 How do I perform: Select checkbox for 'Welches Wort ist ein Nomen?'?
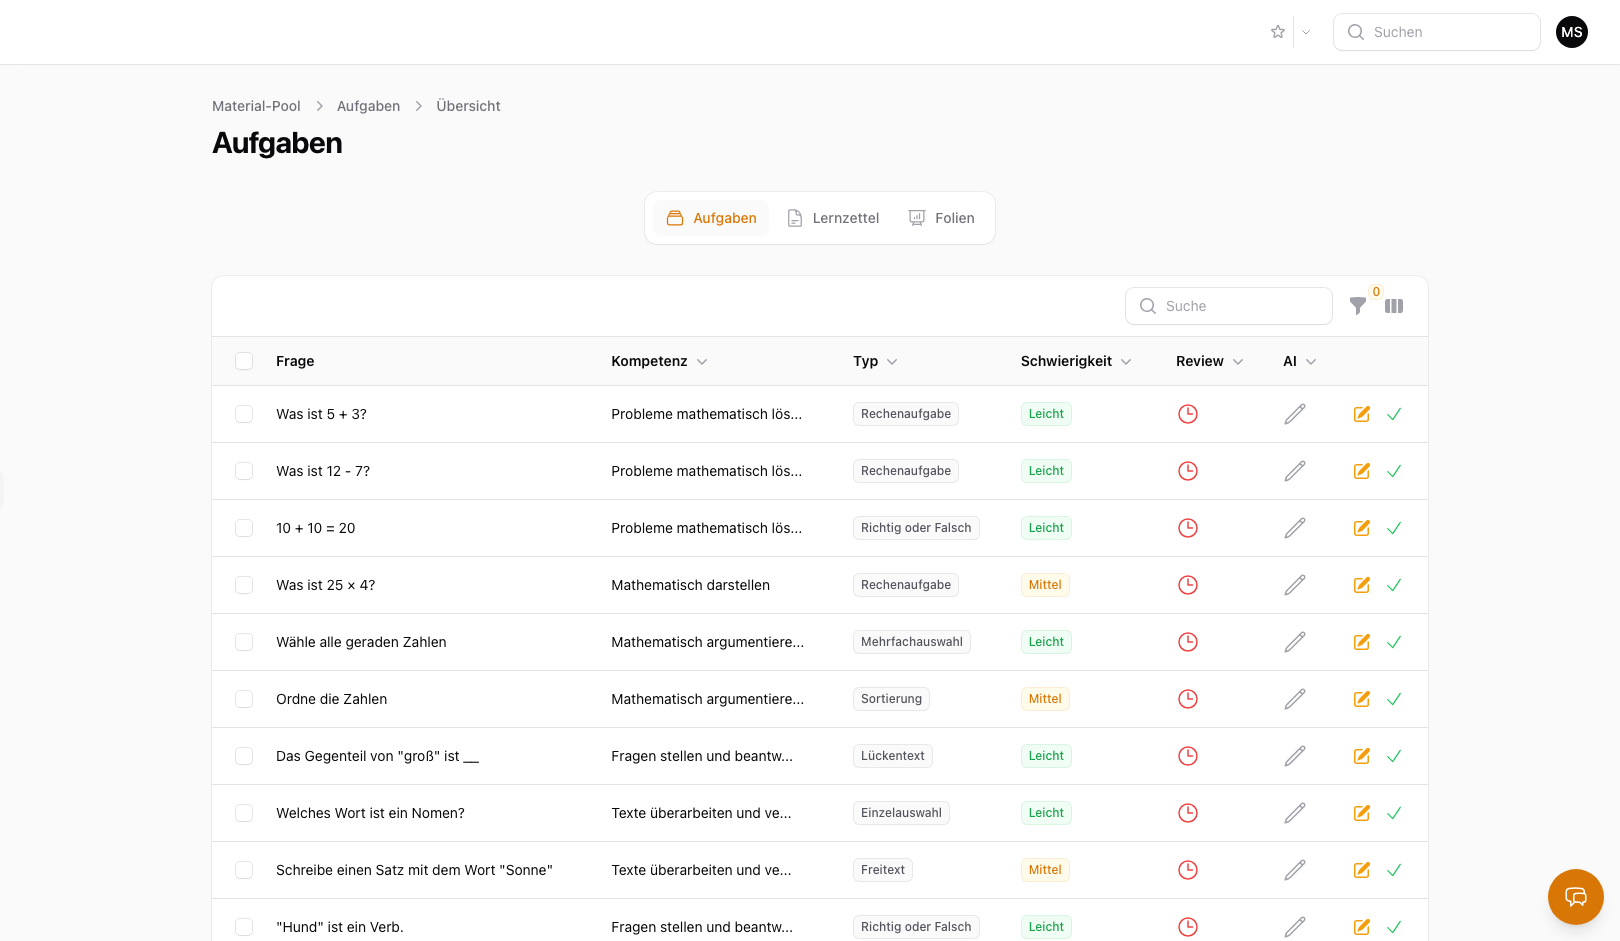244,813
